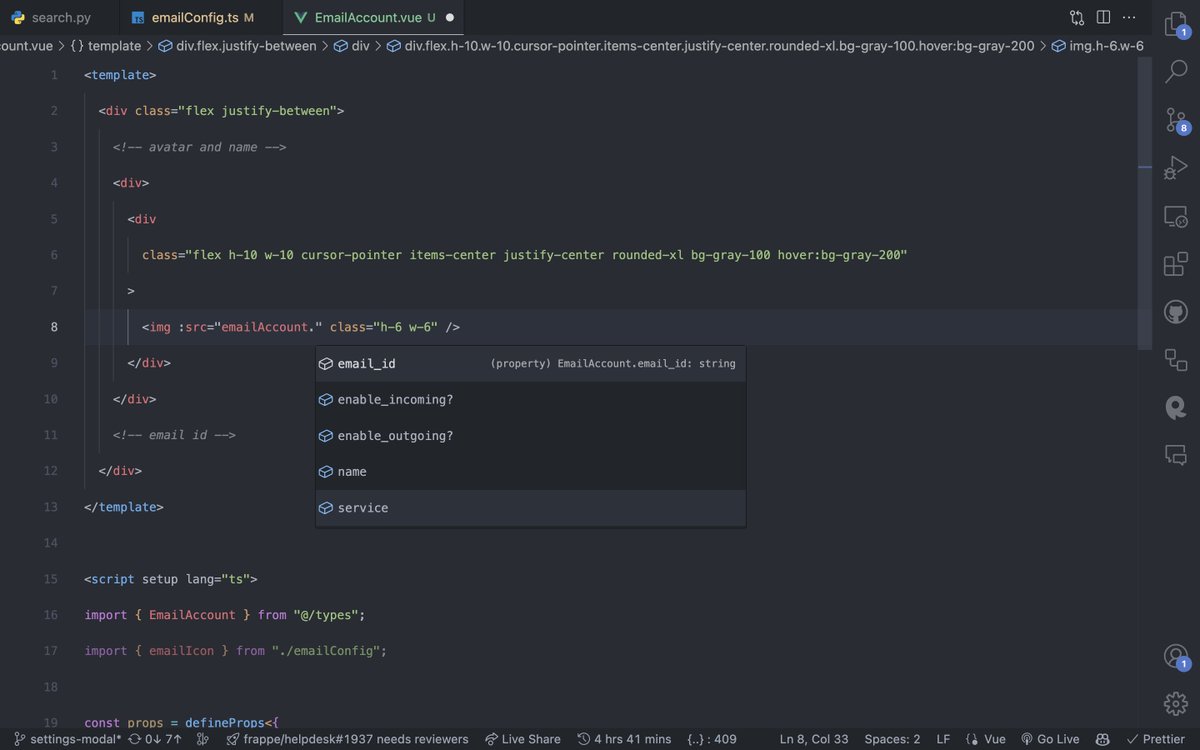This screenshot has width=1200, height=750.
Task: Click the plain div breadcrumb item
Action: click(x=351, y=46)
